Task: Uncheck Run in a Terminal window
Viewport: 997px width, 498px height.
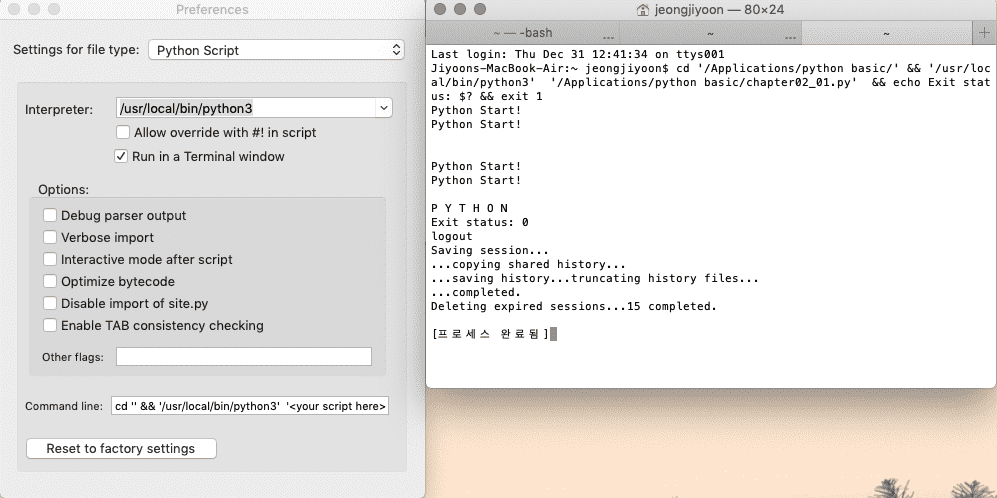Action: tap(123, 156)
